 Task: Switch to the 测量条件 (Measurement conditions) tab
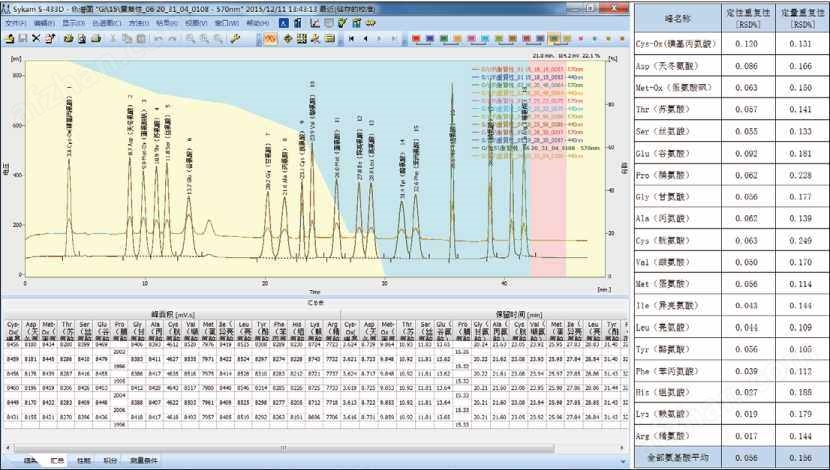144,460
